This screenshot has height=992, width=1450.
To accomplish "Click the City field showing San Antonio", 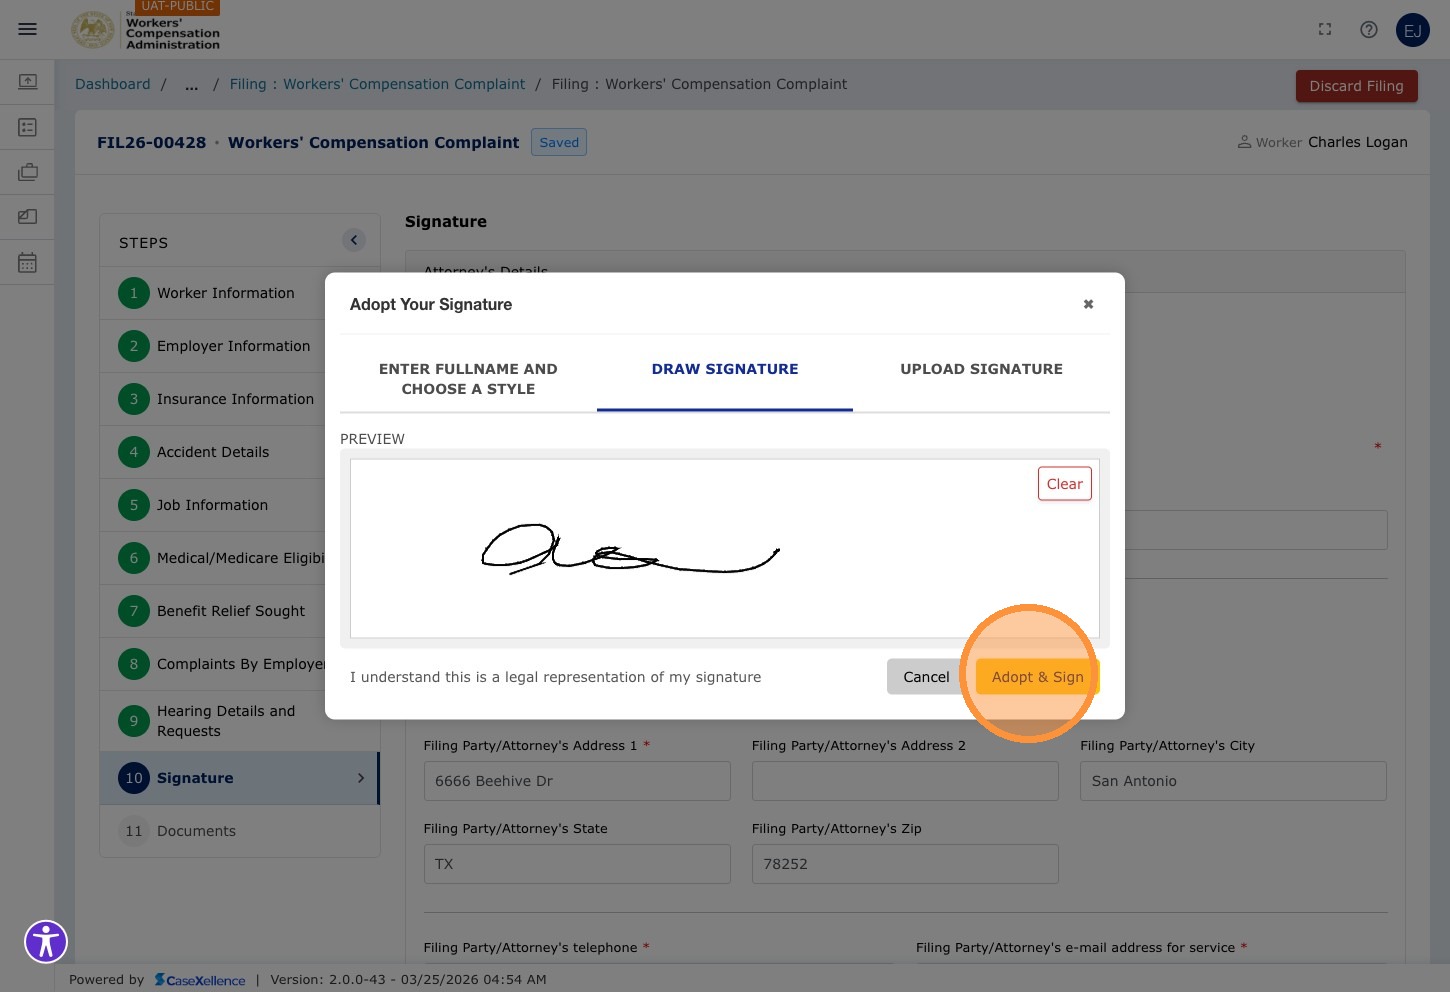I will [x=1233, y=781].
